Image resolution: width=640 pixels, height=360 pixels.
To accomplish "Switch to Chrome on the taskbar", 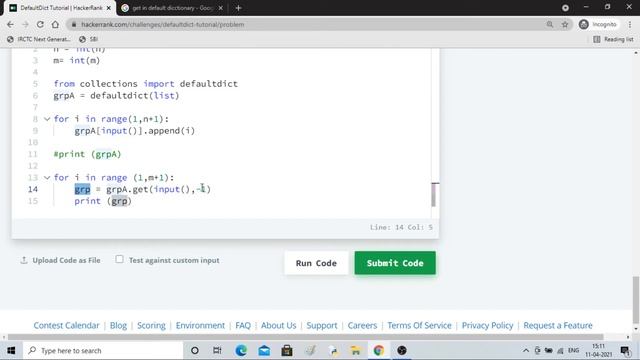I will click(x=378, y=350).
